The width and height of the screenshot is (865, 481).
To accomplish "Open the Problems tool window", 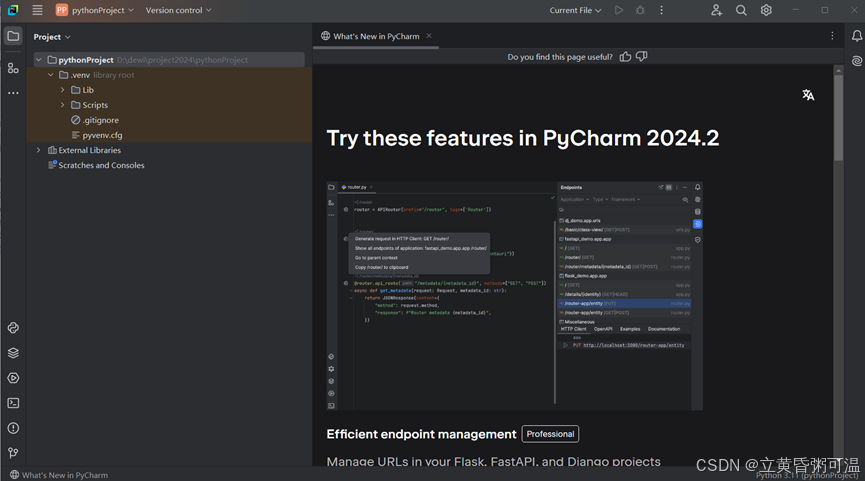I will point(13,428).
